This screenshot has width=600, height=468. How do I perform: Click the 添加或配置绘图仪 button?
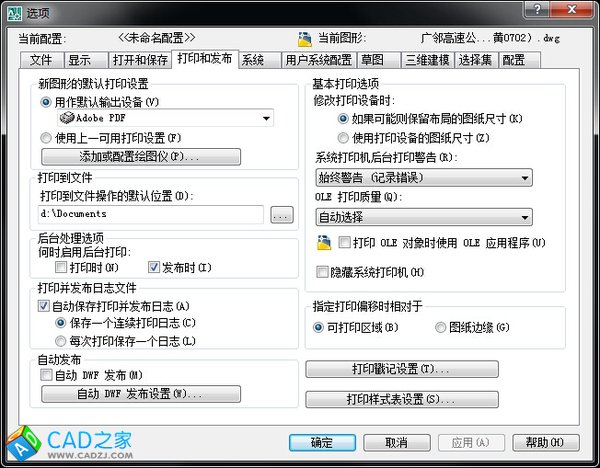click(x=141, y=157)
